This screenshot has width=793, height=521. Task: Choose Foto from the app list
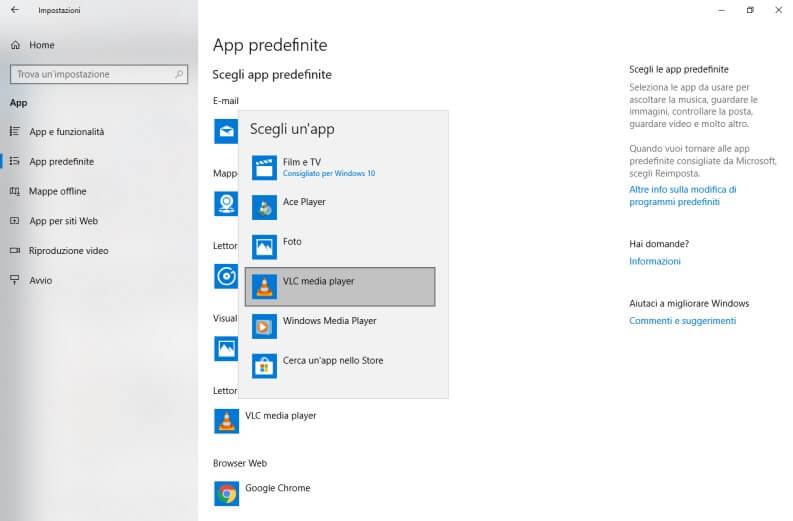[x=340, y=247]
